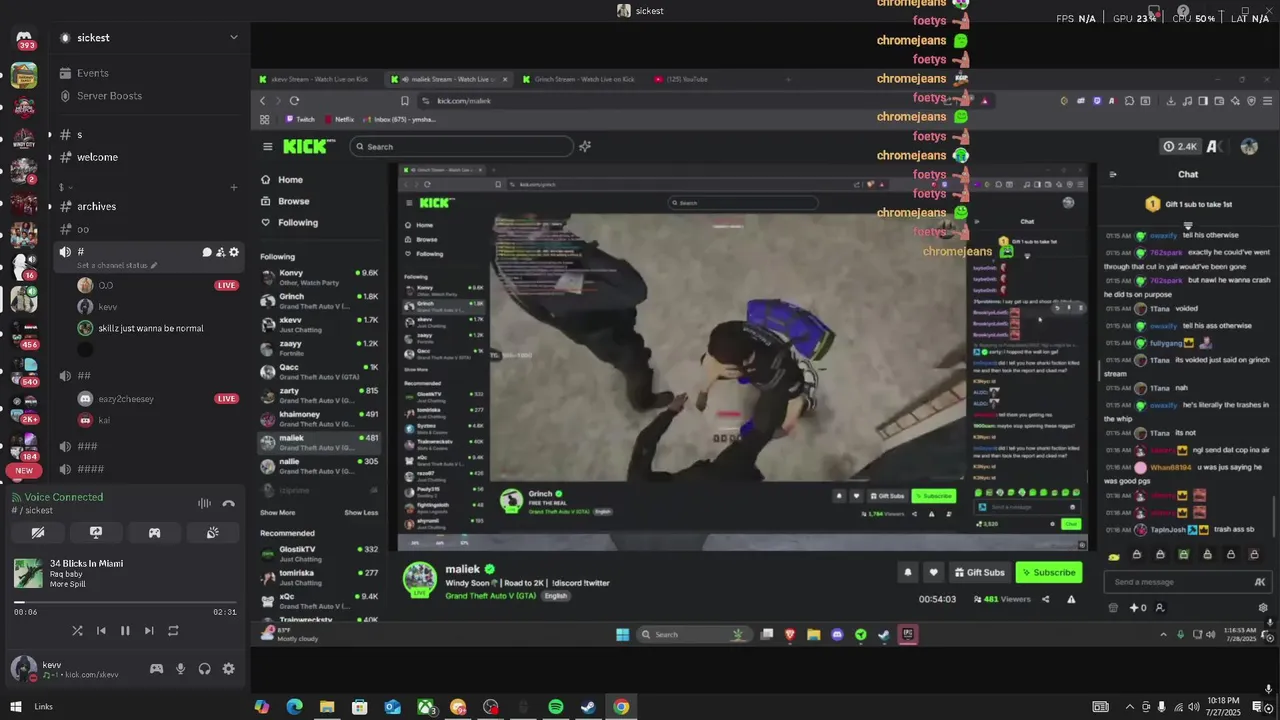Disconnect from the voice channel
1280x720 pixels.
pyautogui.click(x=228, y=504)
